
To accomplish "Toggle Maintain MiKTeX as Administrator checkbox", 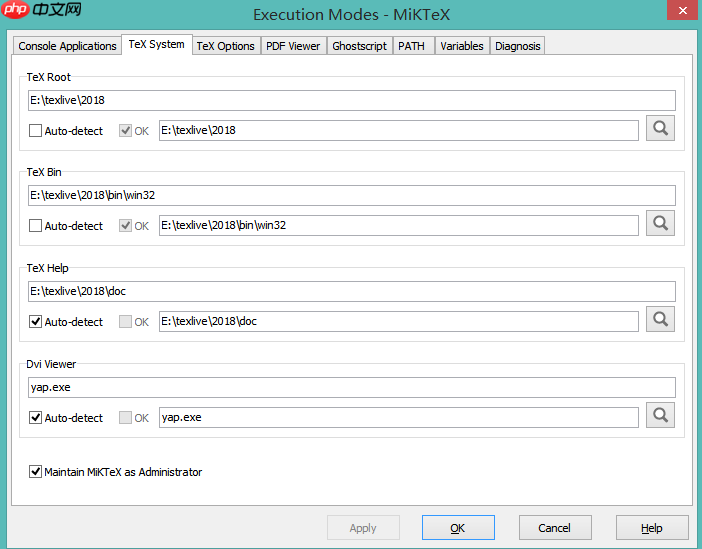I will tap(35, 472).
